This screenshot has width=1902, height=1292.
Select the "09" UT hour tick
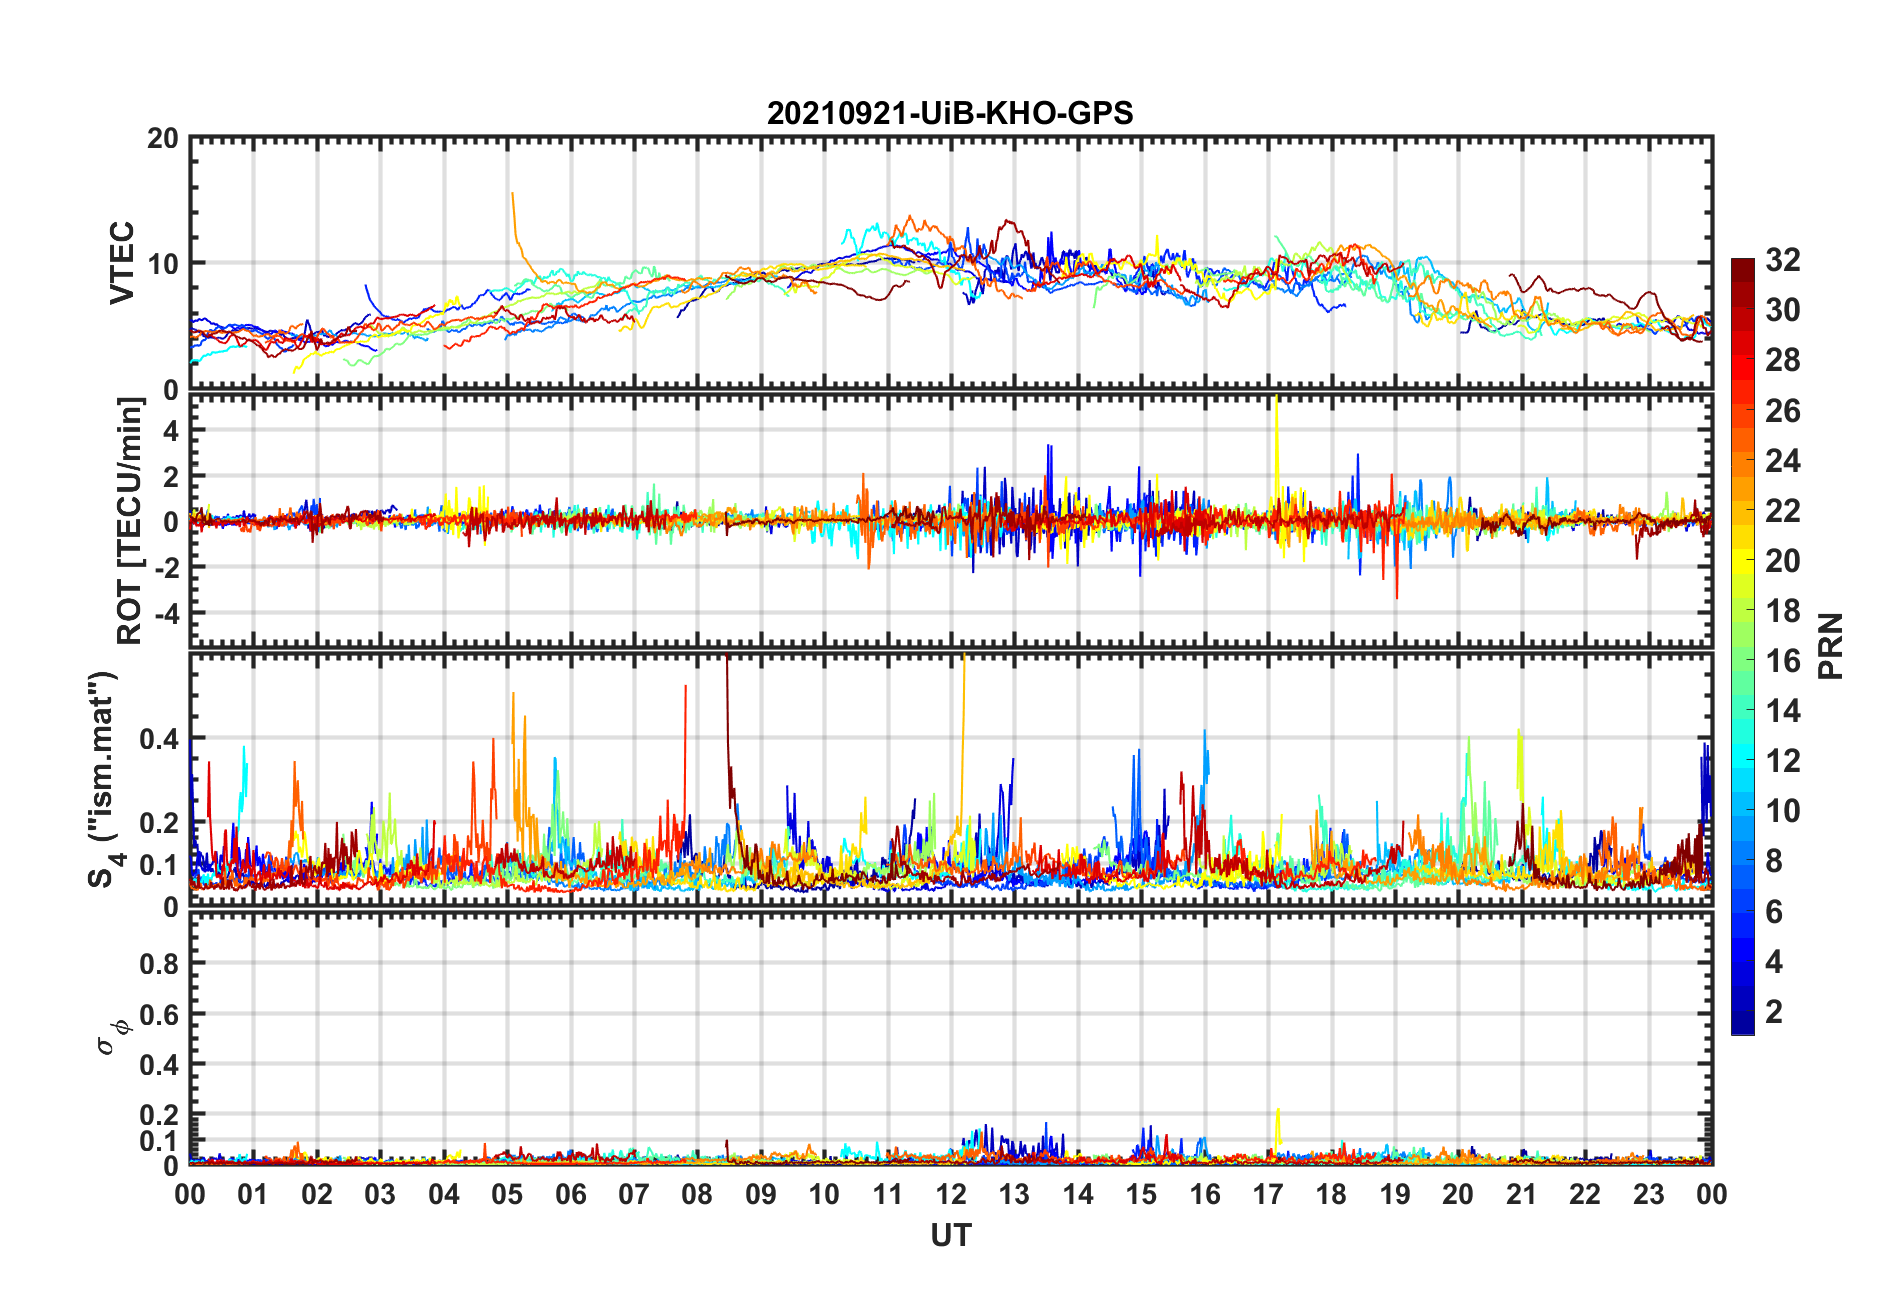761,1194
